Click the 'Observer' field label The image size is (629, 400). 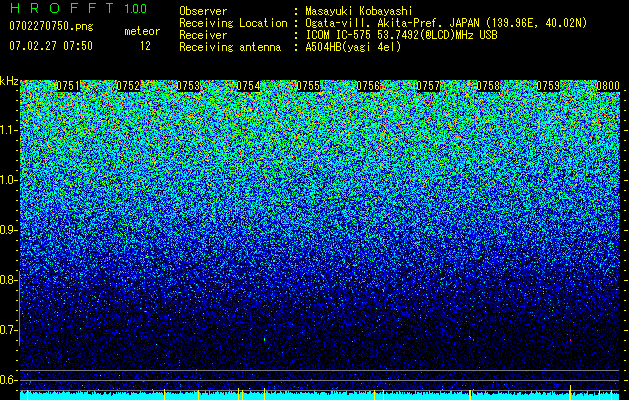[x=203, y=11]
